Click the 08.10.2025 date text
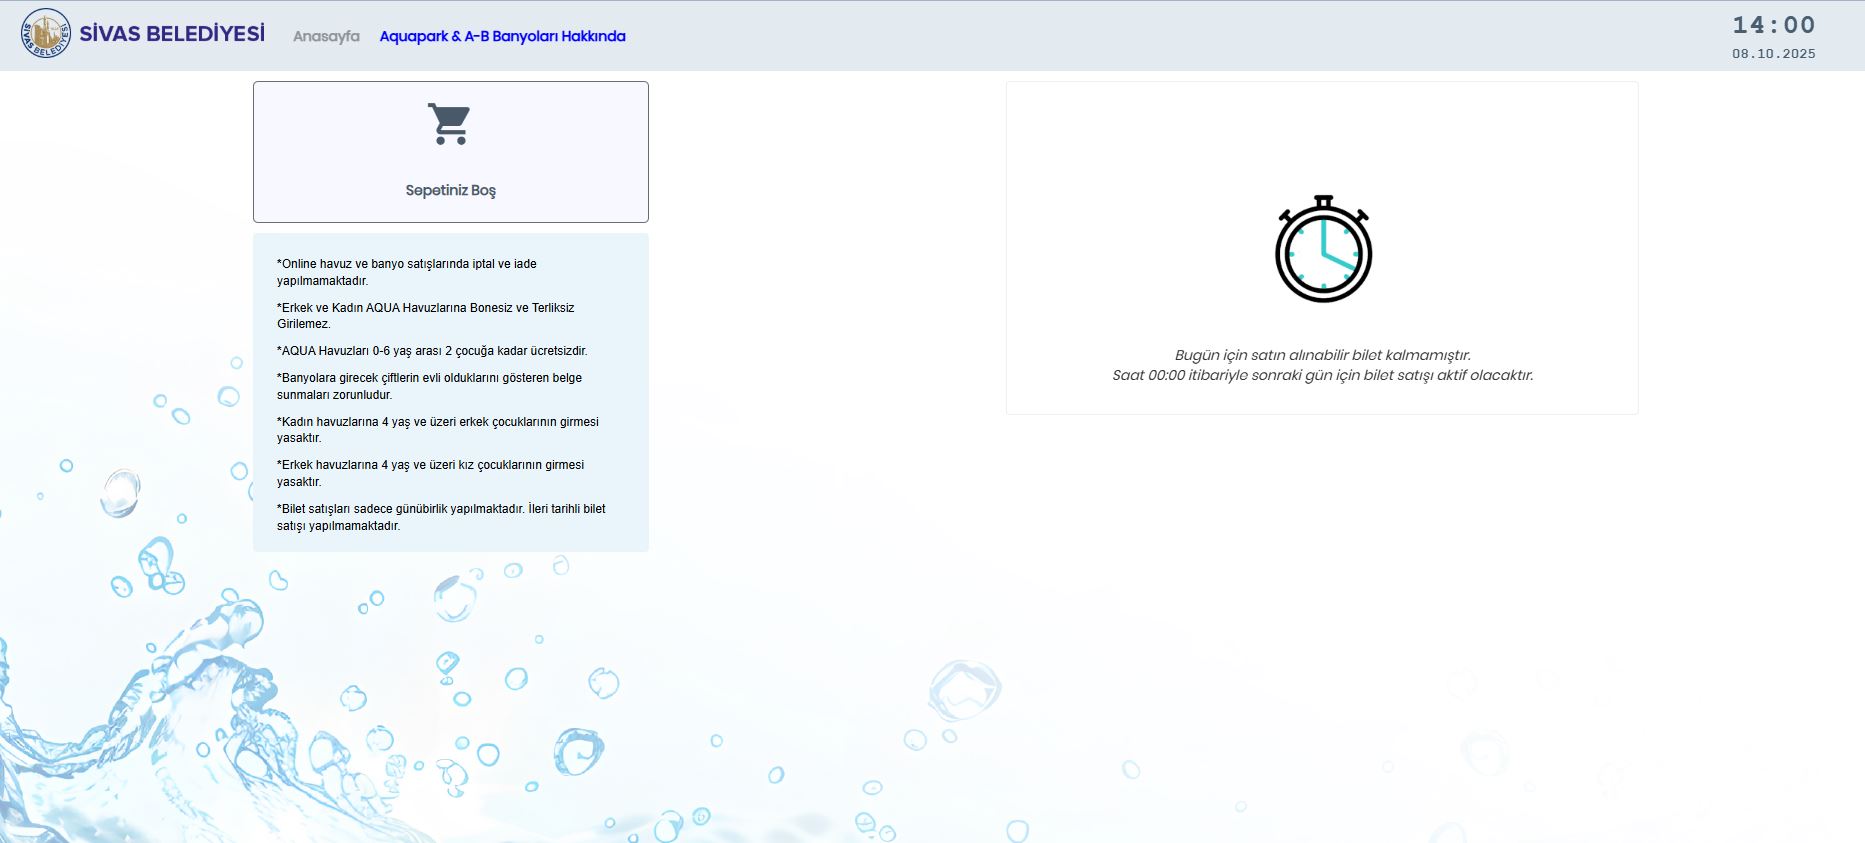Image resolution: width=1865 pixels, height=843 pixels. coord(1773,54)
